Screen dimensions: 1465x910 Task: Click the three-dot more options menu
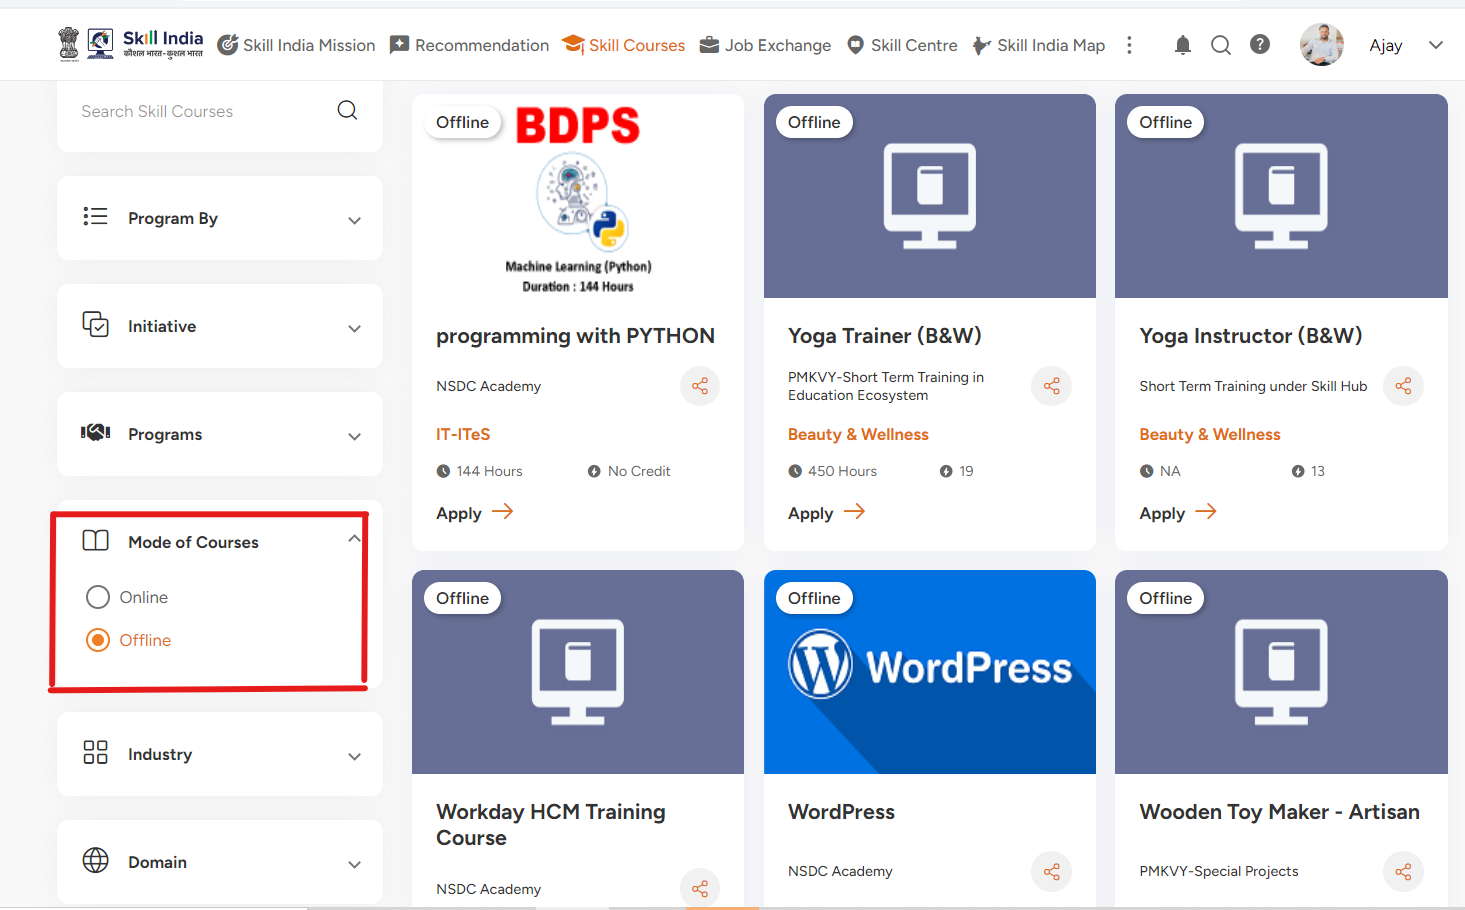1129,45
